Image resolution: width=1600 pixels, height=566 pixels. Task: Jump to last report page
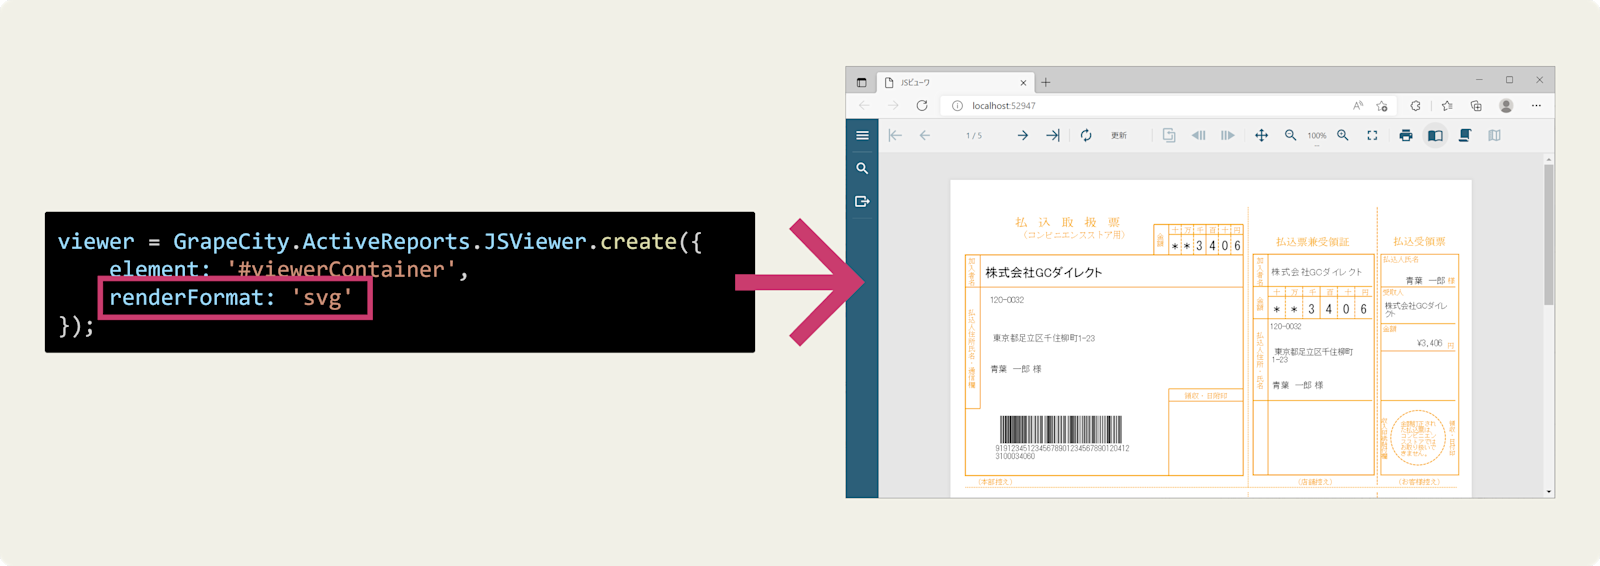[x=1053, y=136]
